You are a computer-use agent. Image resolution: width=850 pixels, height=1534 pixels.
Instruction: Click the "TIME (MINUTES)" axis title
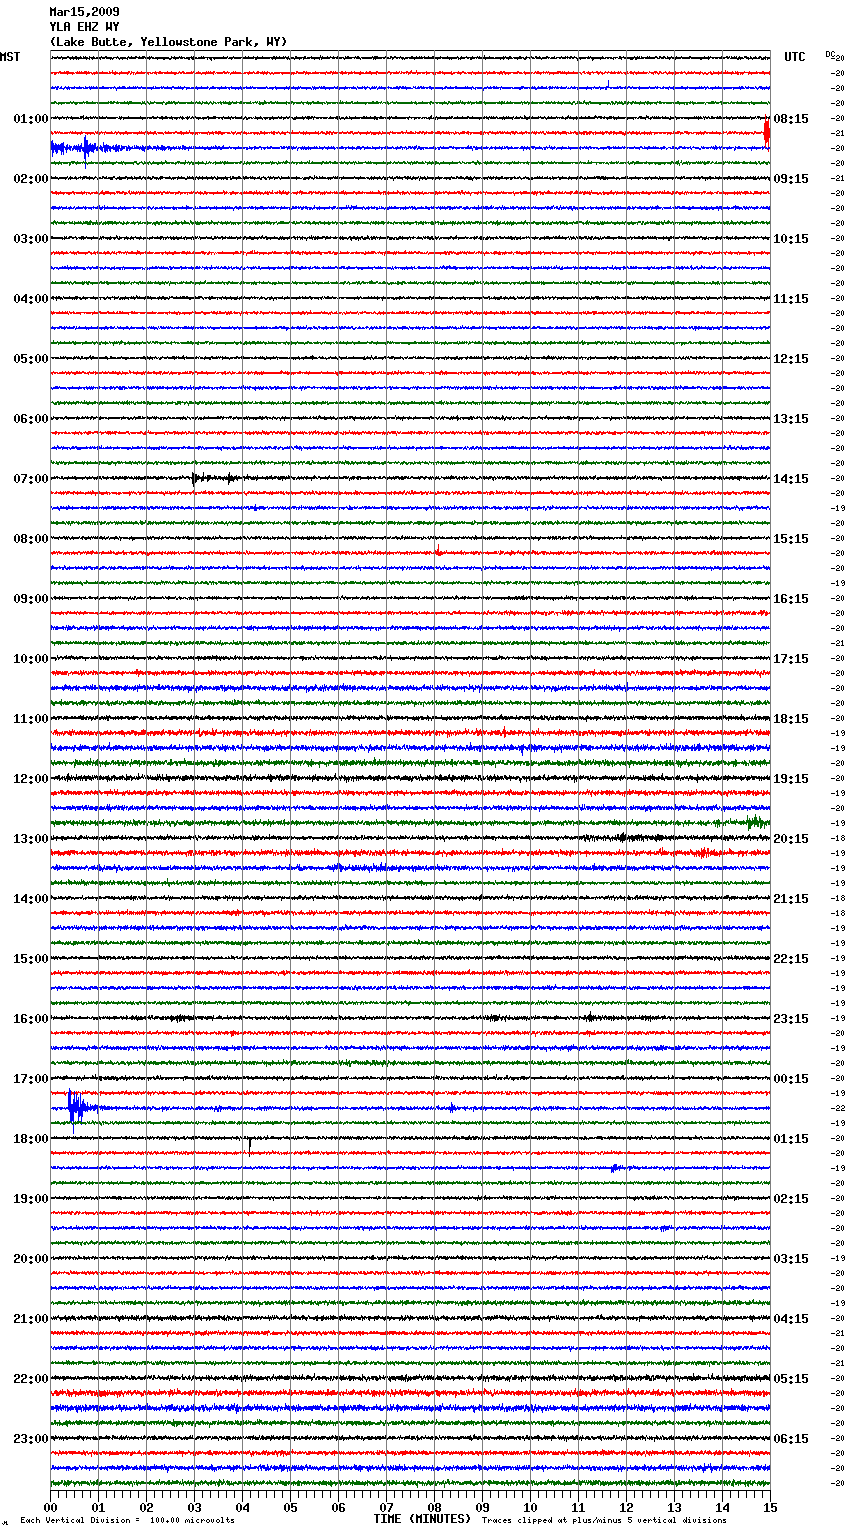coord(422,1519)
